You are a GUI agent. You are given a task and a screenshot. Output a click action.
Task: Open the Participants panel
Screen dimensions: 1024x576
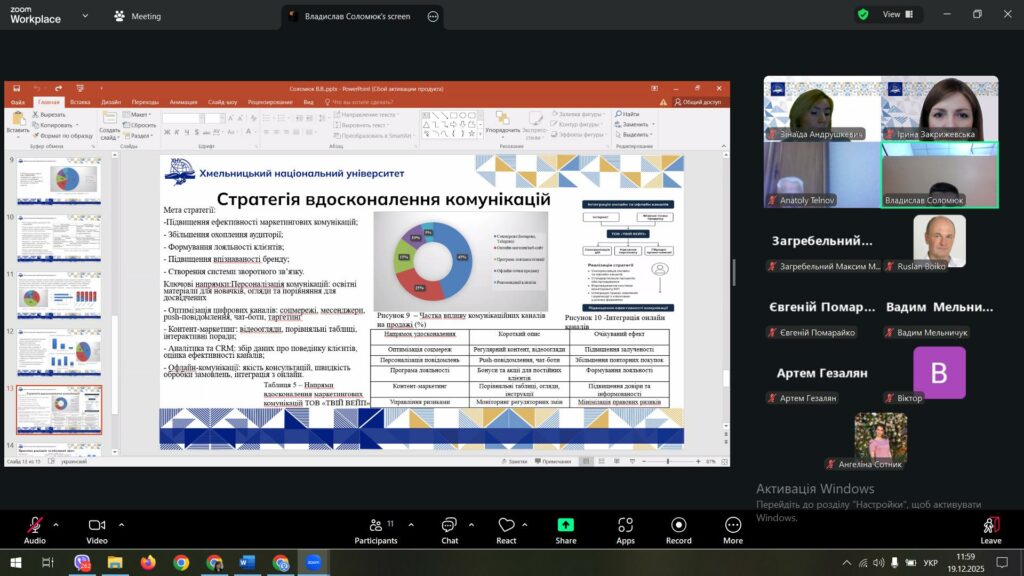click(375, 526)
